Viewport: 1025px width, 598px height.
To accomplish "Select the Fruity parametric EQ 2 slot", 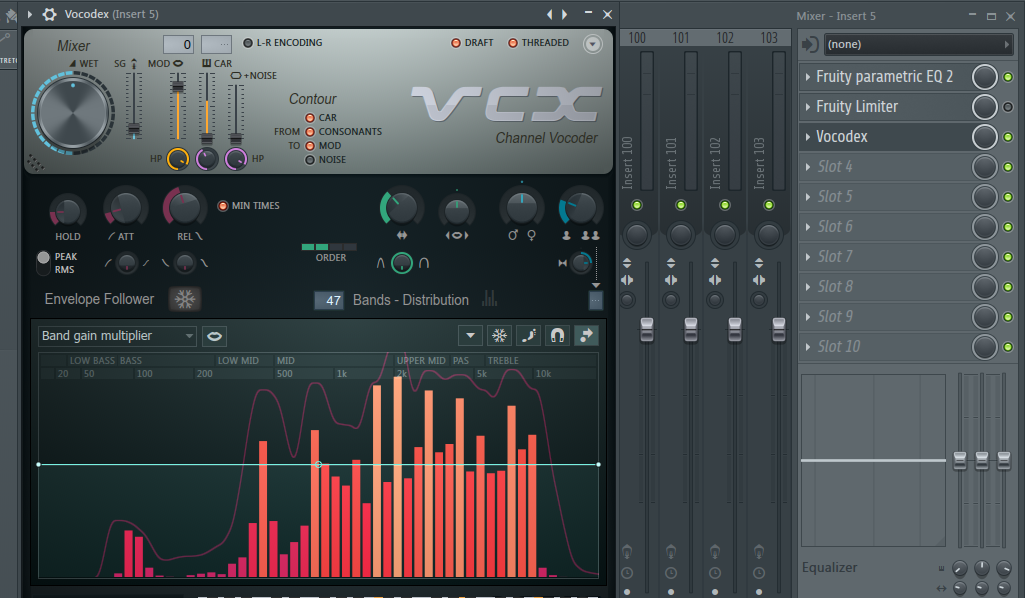I will click(884, 77).
